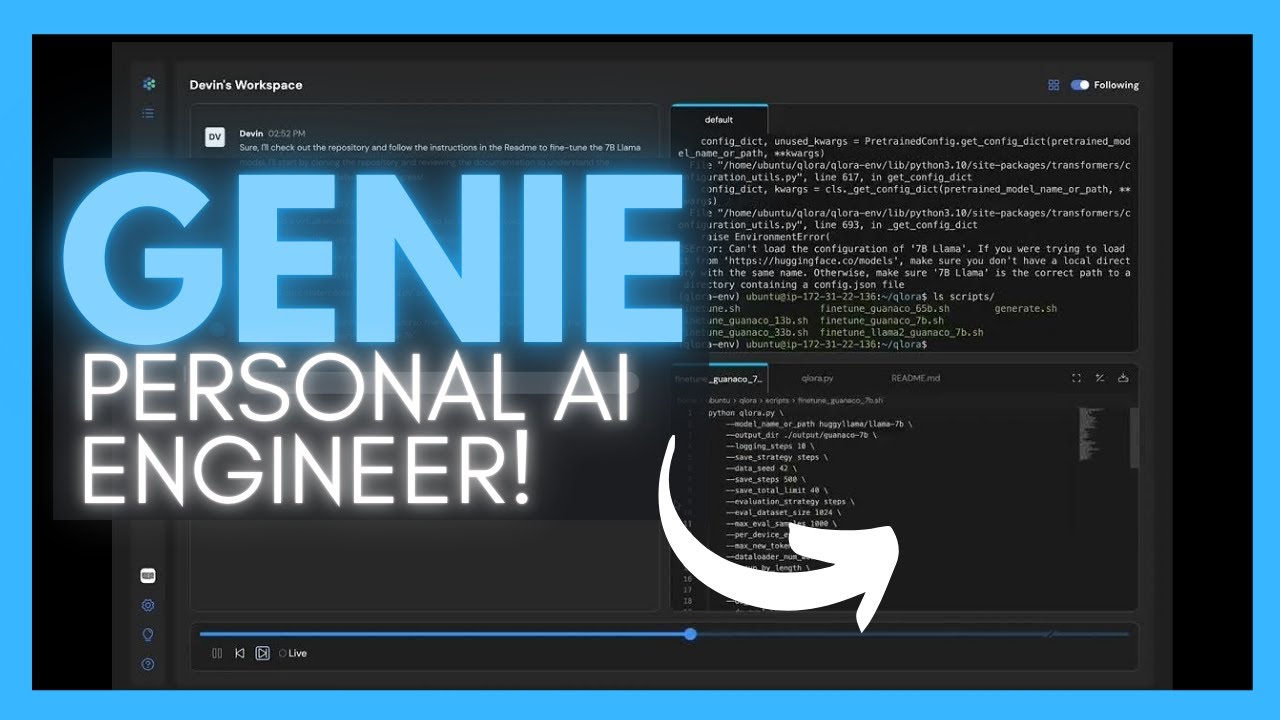The image size is (1280, 720).
Task: Click the 02:52 PM message timestamp
Action: point(287,133)
